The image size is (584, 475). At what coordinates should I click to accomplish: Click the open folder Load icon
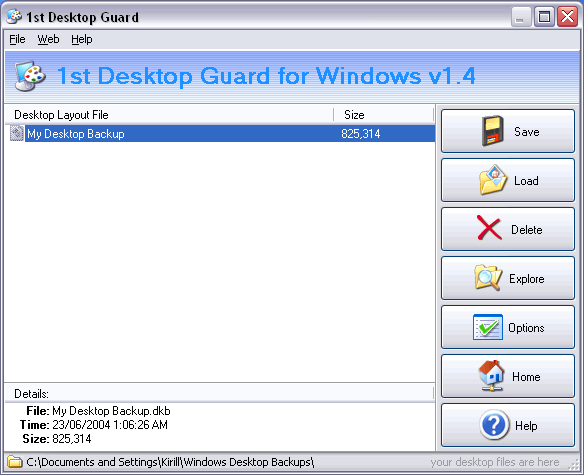click(x=493, y=180)
